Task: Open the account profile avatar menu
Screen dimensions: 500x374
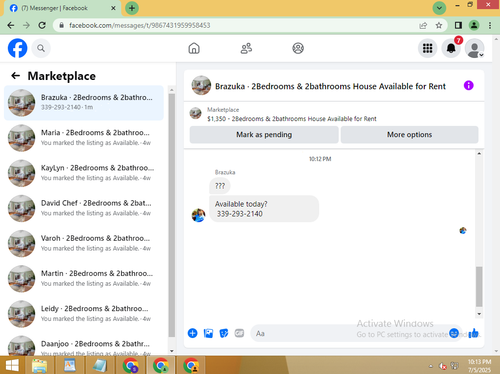Action: pos(475,48)
